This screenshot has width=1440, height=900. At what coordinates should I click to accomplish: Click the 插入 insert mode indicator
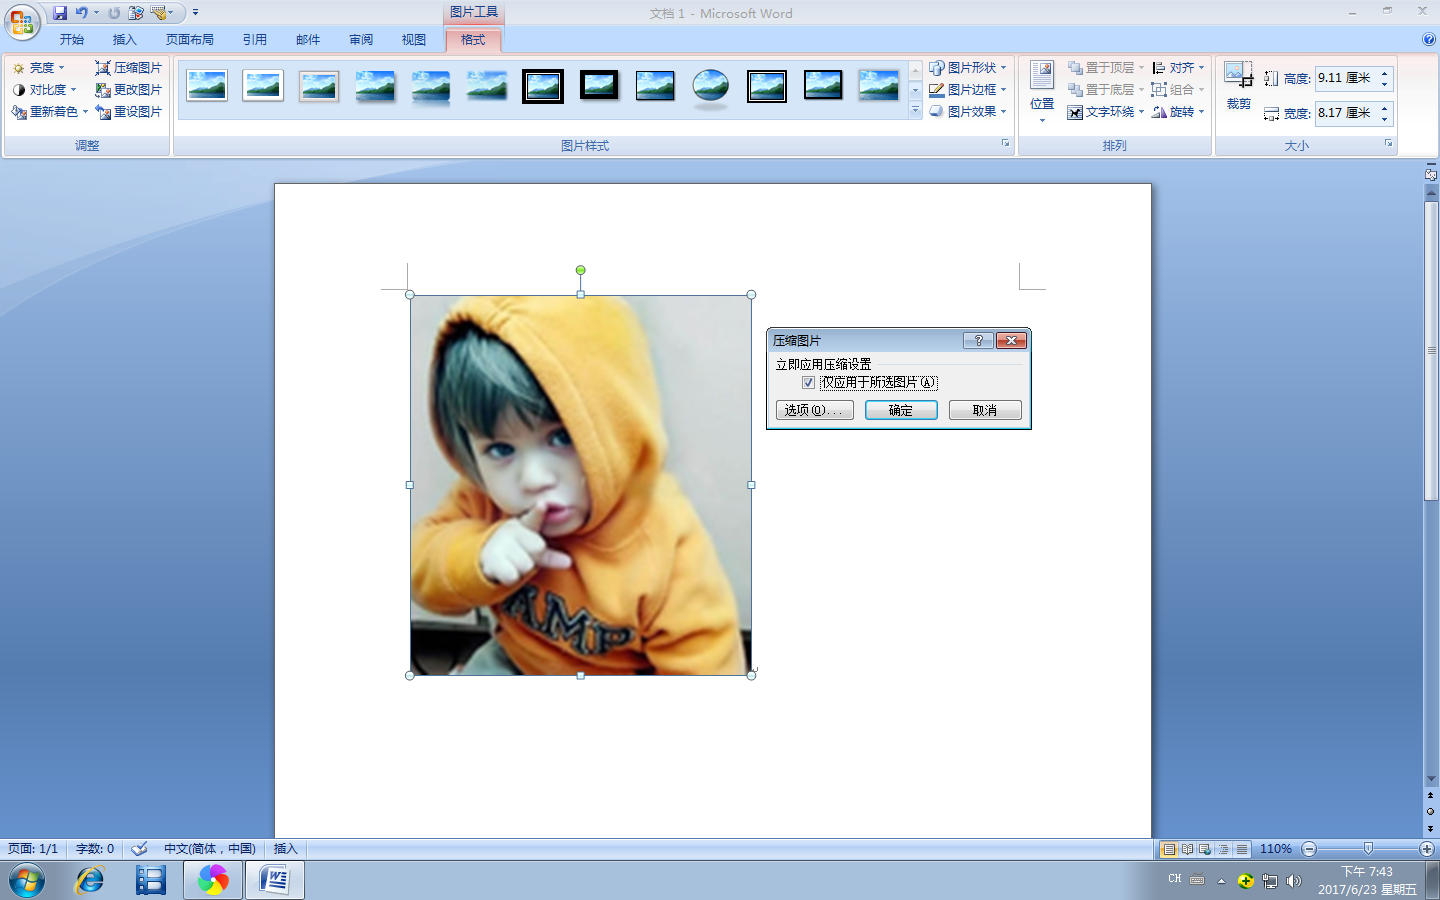(286, 849)
